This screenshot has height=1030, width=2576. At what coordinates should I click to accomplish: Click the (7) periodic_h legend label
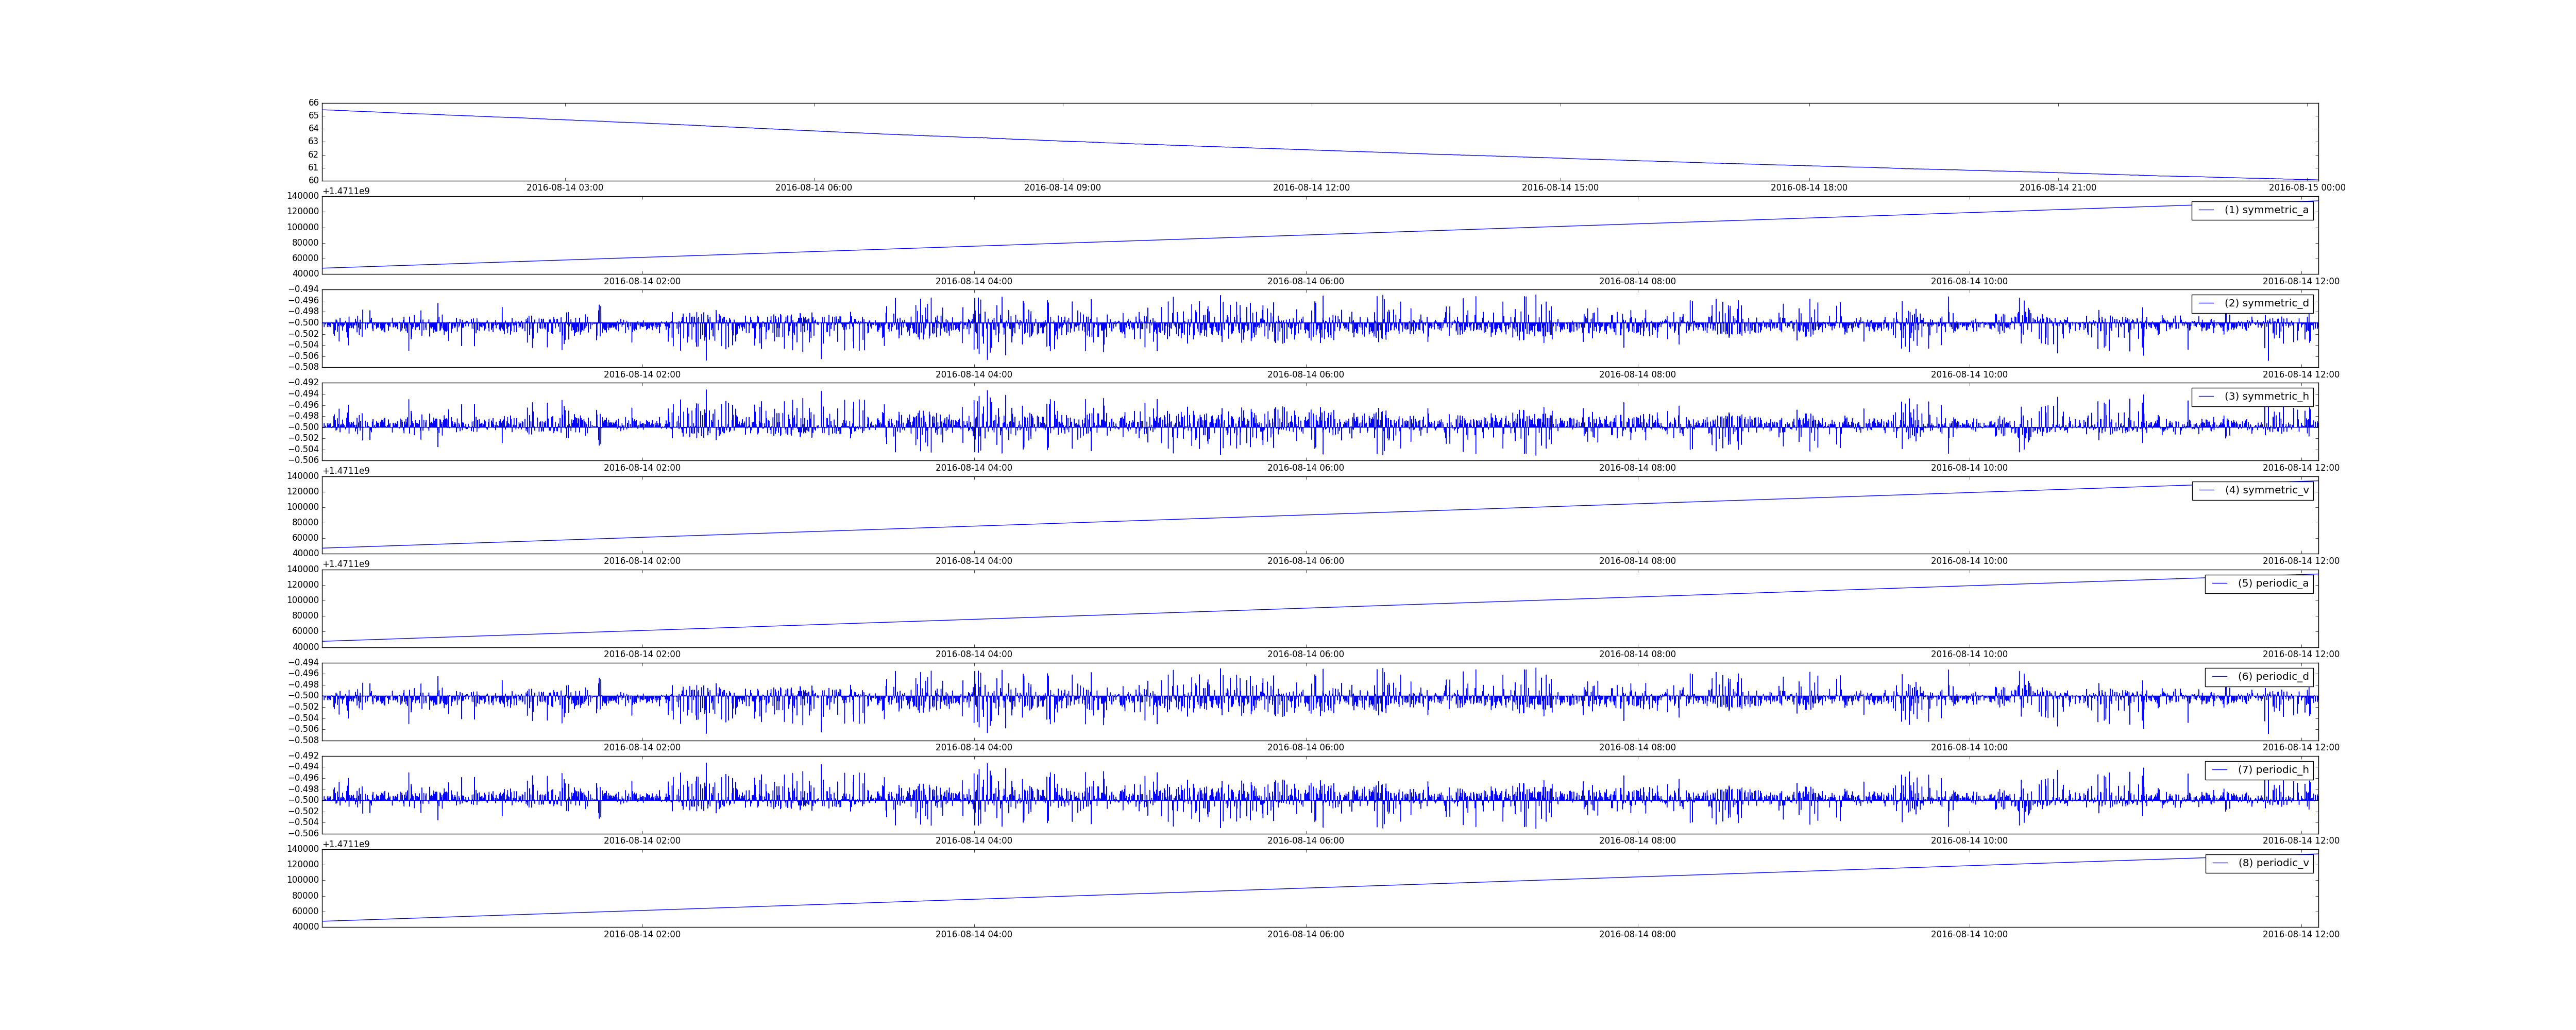[x=2273, y=769]
